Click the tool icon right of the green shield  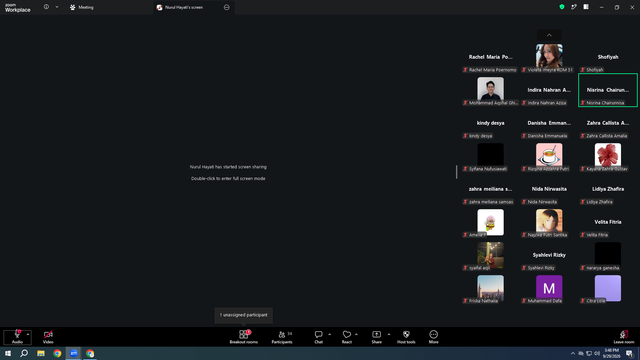(574, 7)
